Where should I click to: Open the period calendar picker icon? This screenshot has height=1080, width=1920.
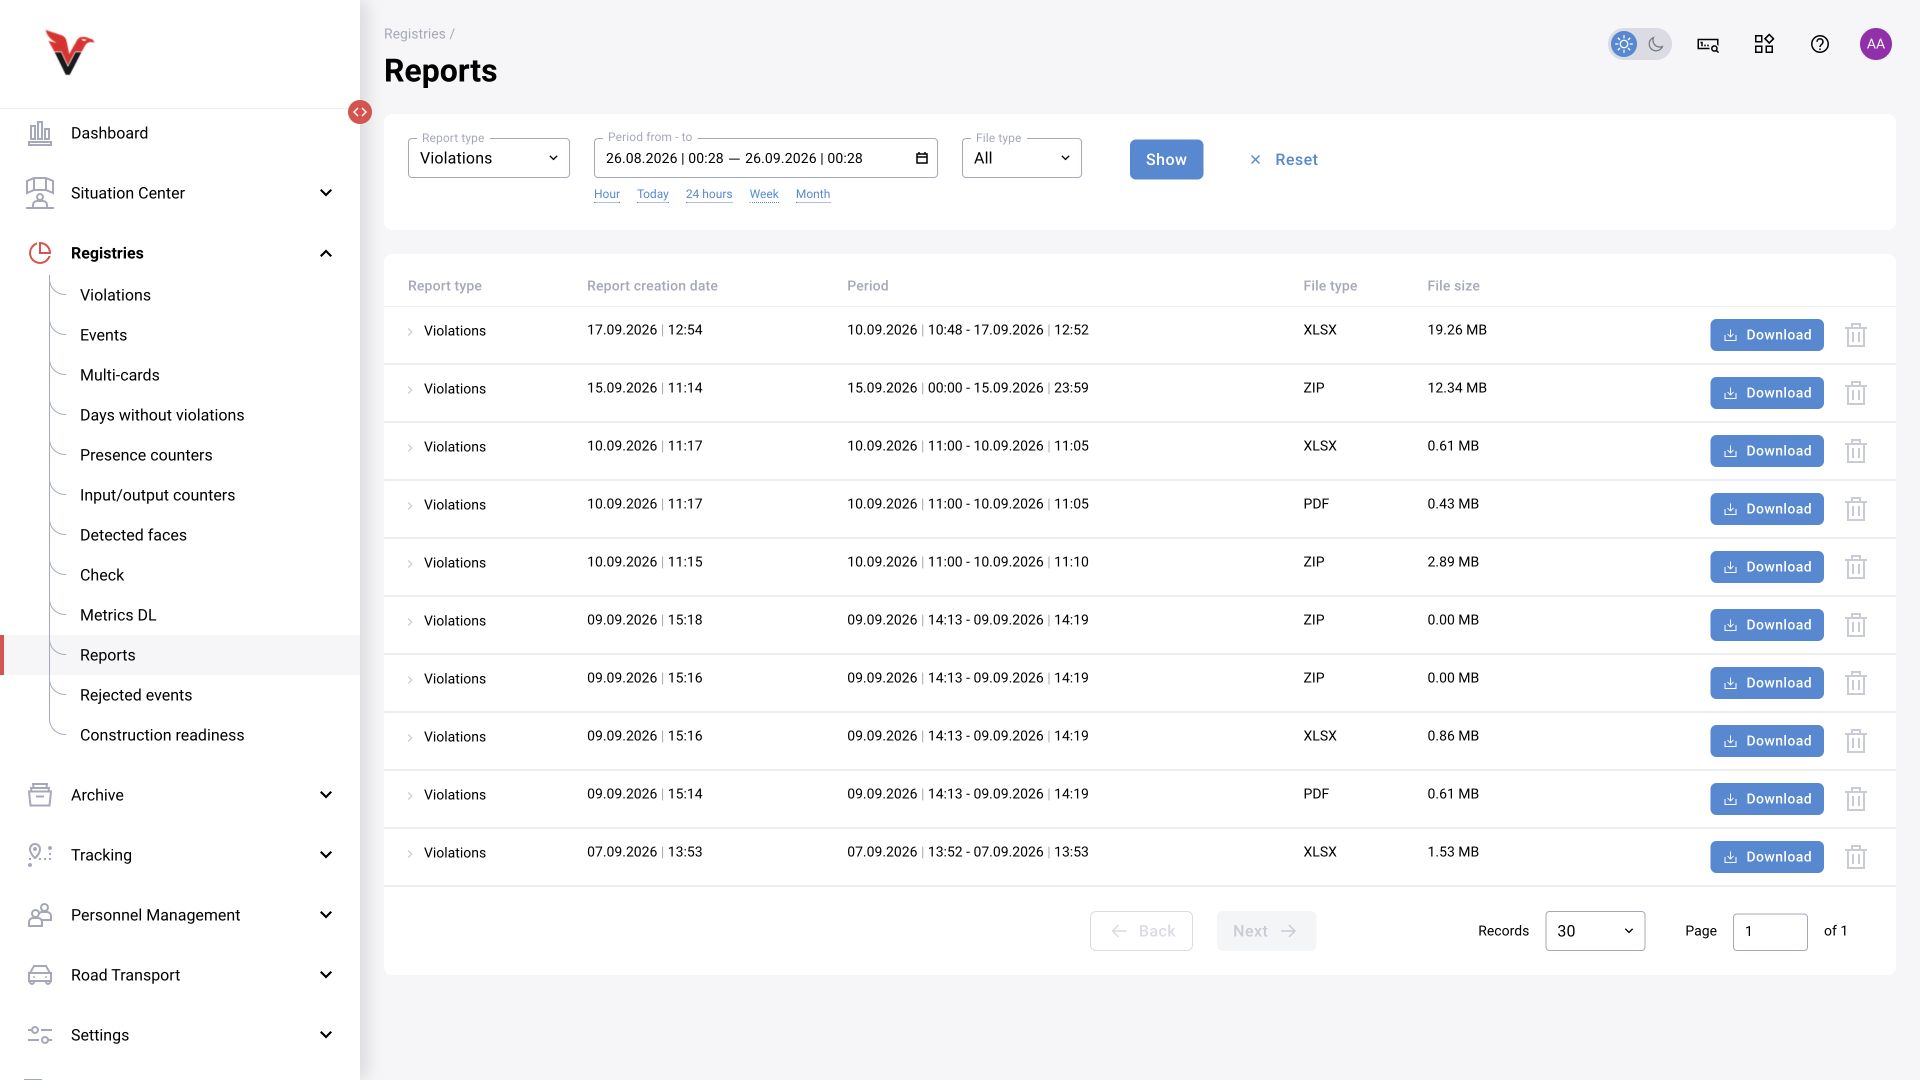point(922,158)
